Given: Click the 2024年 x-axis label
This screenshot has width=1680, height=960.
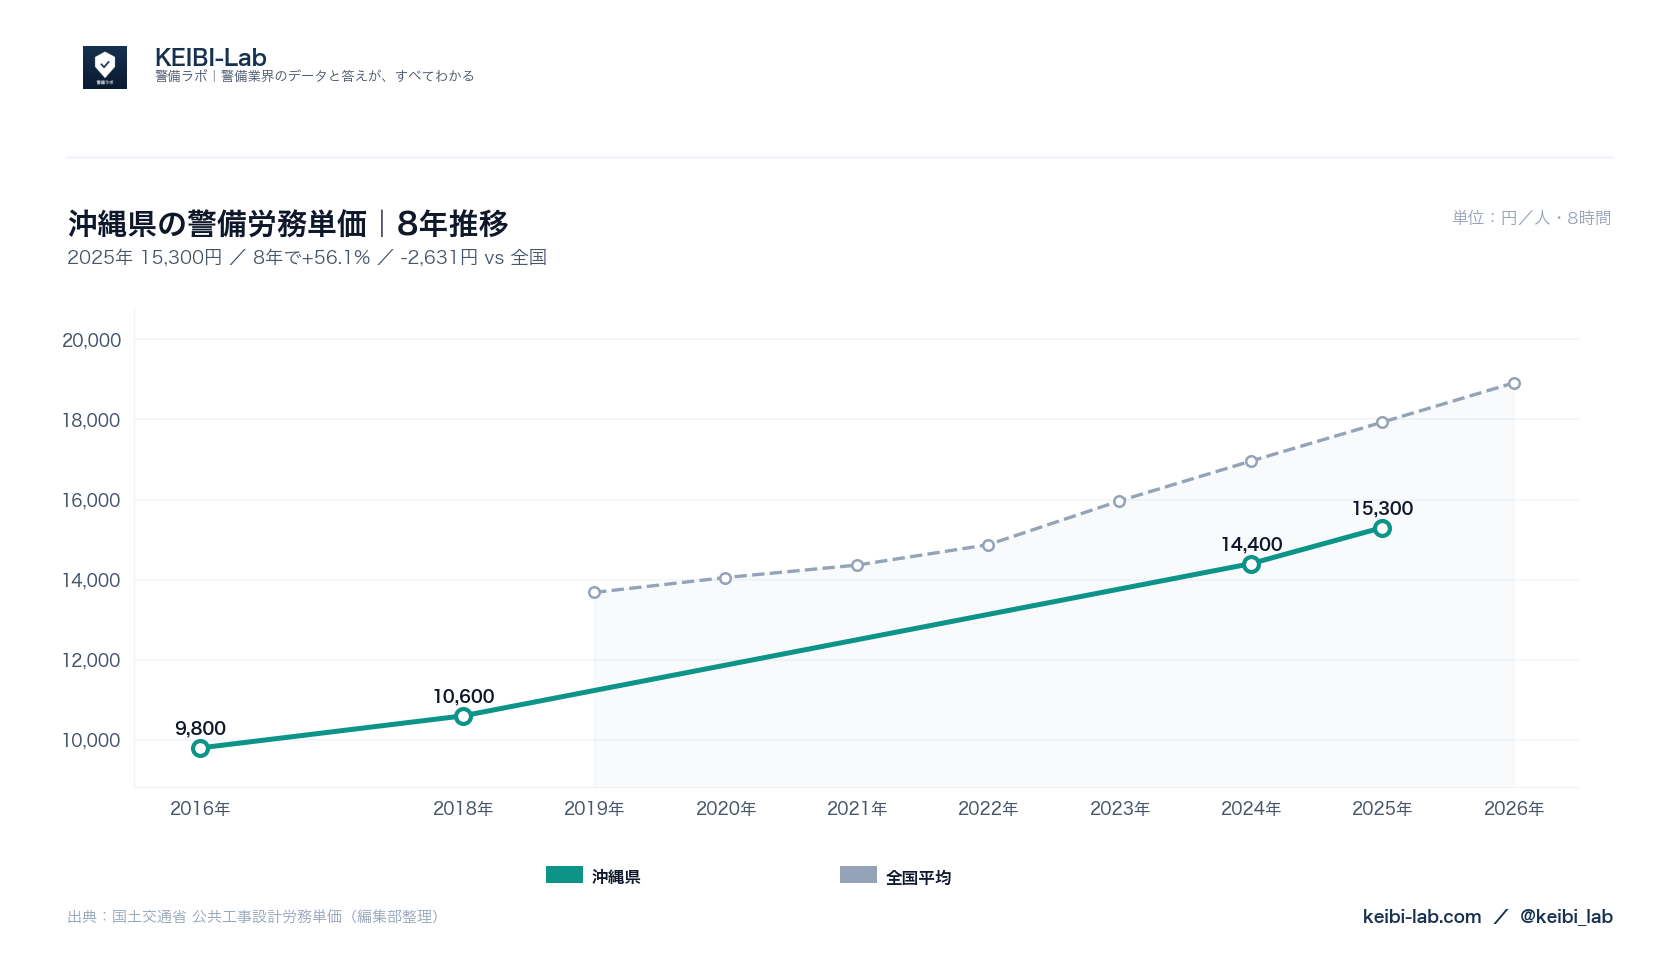Looking at the screenshot, I should click(1251, 808).
